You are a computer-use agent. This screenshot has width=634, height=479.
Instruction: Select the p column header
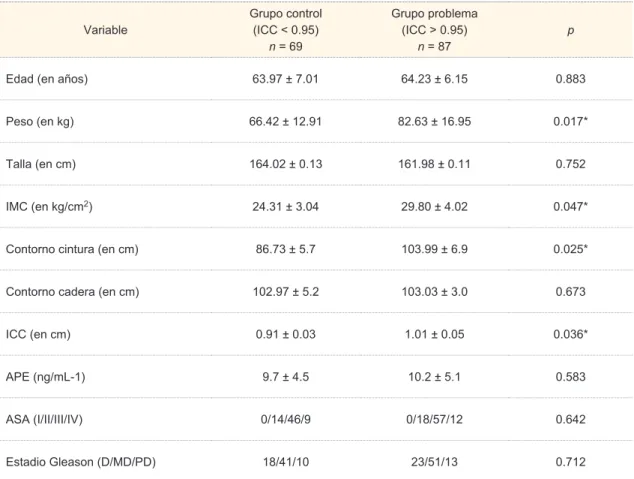tap(571, 30)
